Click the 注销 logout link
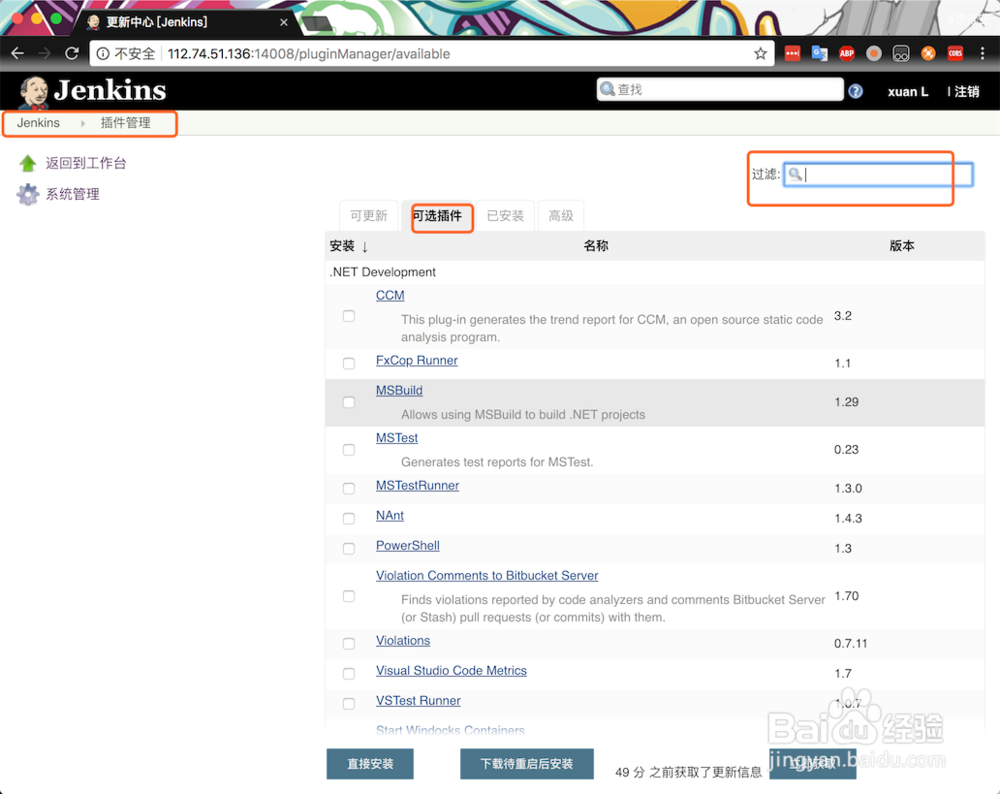The image size is (1000, 794). click(967, 92)
